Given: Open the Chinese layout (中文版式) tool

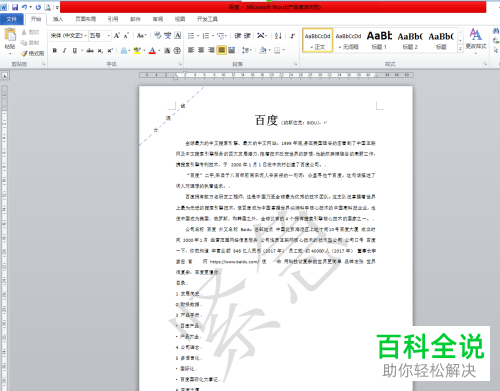Looking at the screenshot, I should (x=262, y=36).
